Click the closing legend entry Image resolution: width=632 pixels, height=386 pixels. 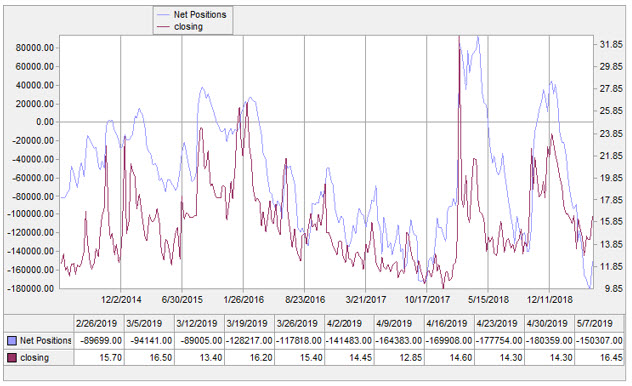click(180, 27)
